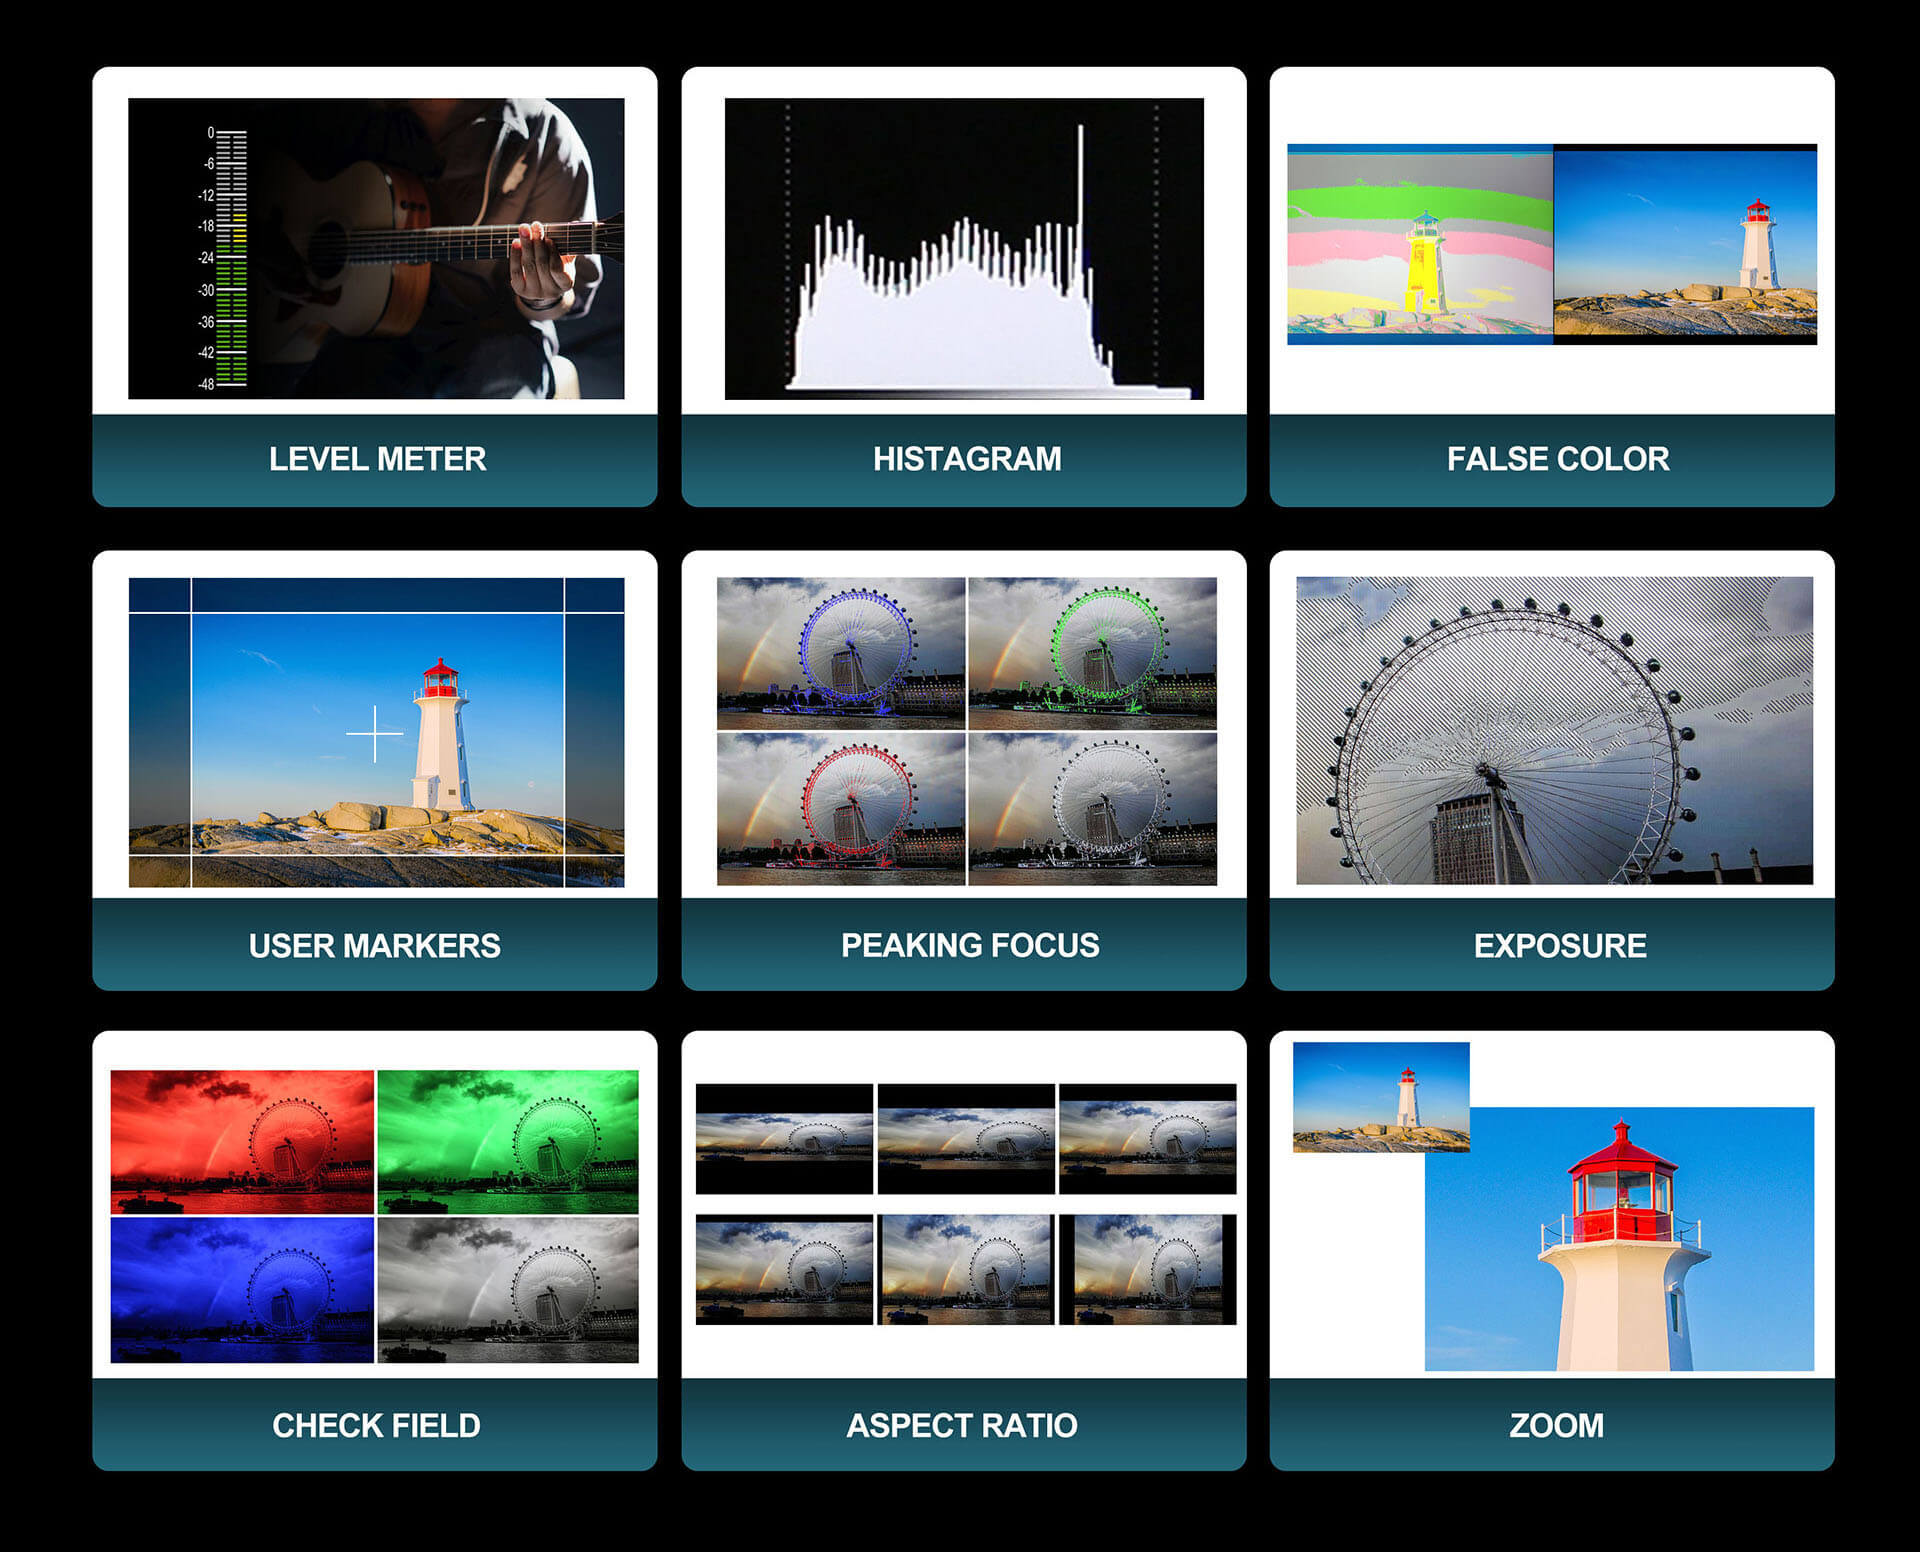The width and height of the screenshot is (1920, 1552).
Task: Select the blue peaking ferris wheel thumbnail
Action: 841,652
